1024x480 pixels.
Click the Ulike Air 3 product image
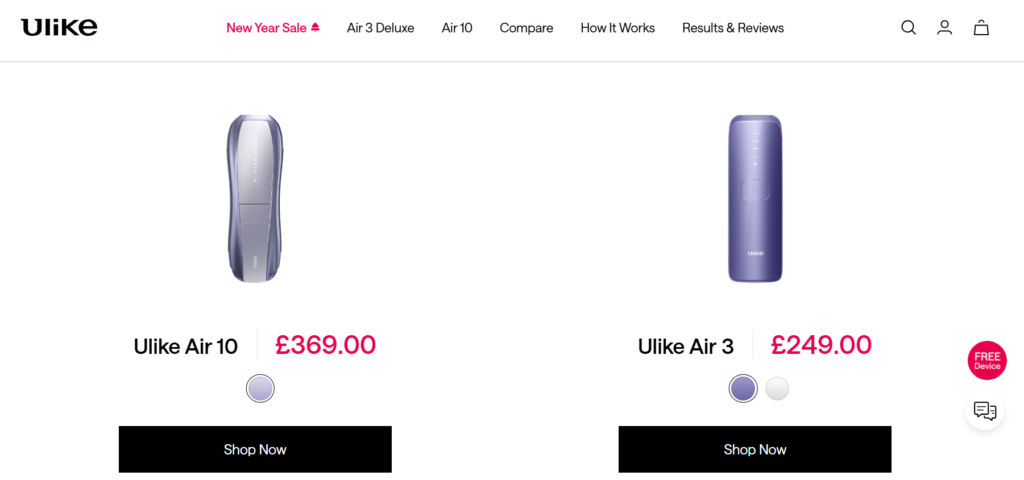pyautogui.click(x=755, y=198)
